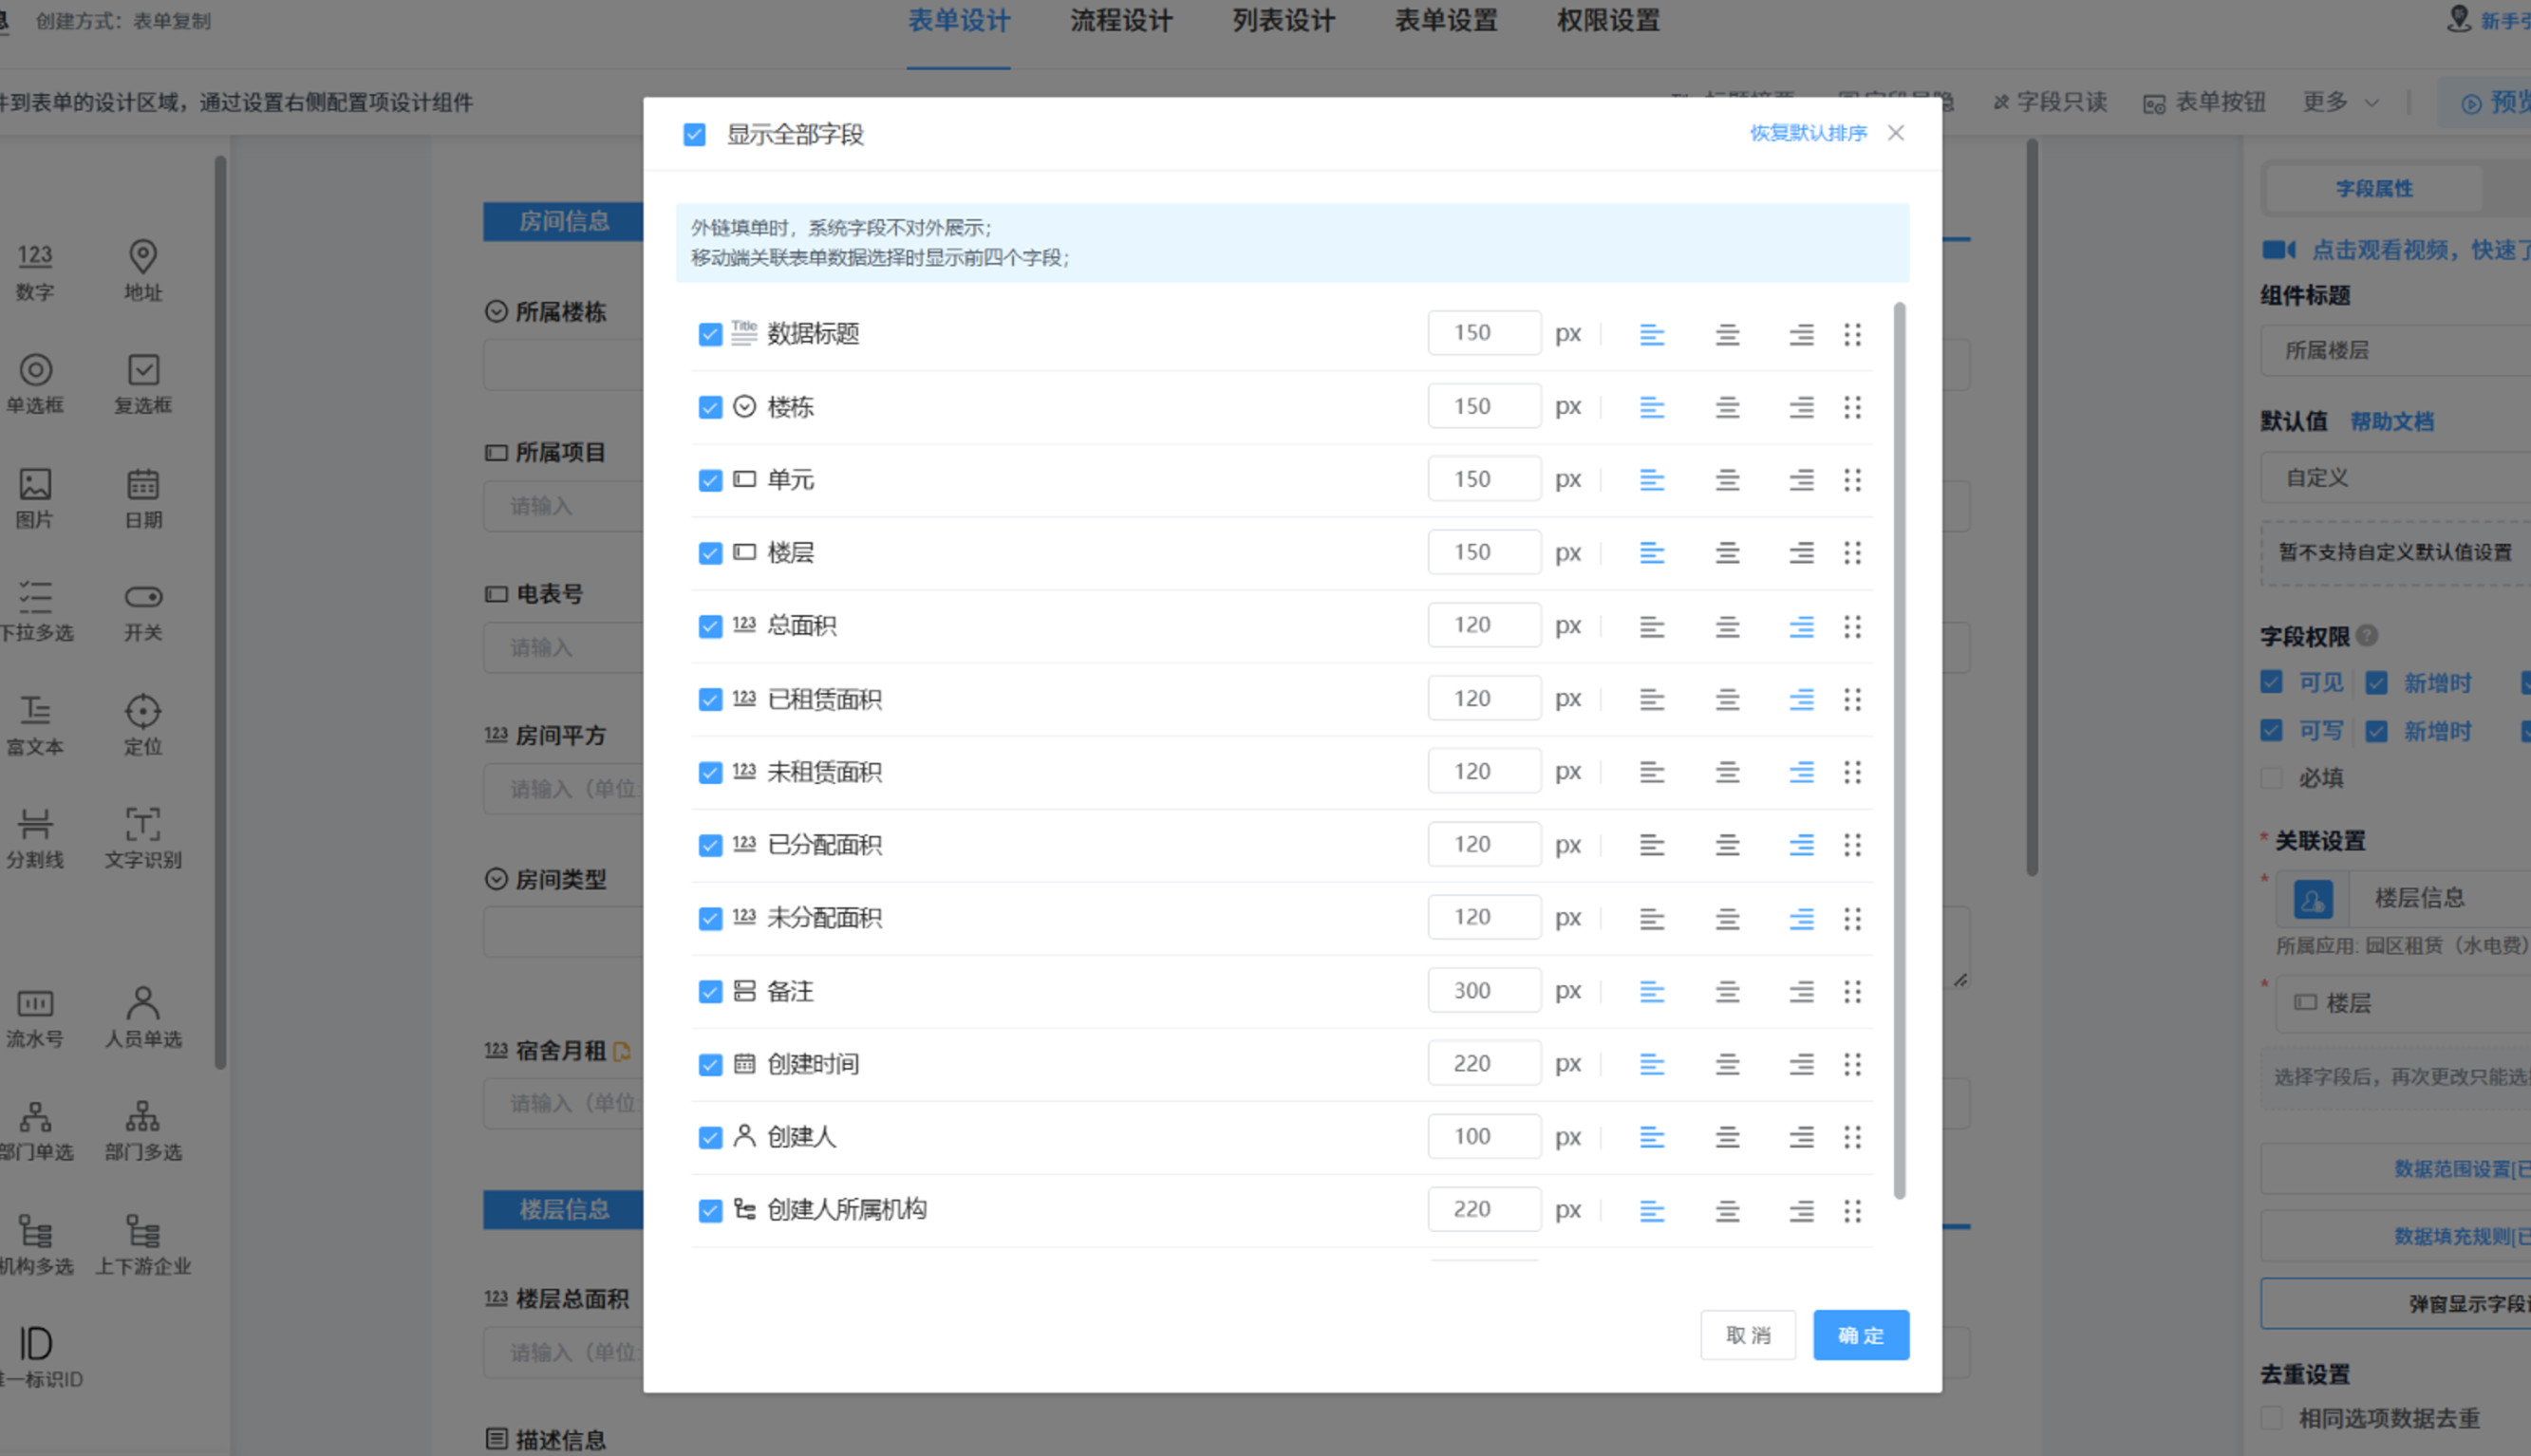Screen dimensions: 2531x1456
Task: Uncheck the 数据标题 field checkbox
Action: point(710,334)
